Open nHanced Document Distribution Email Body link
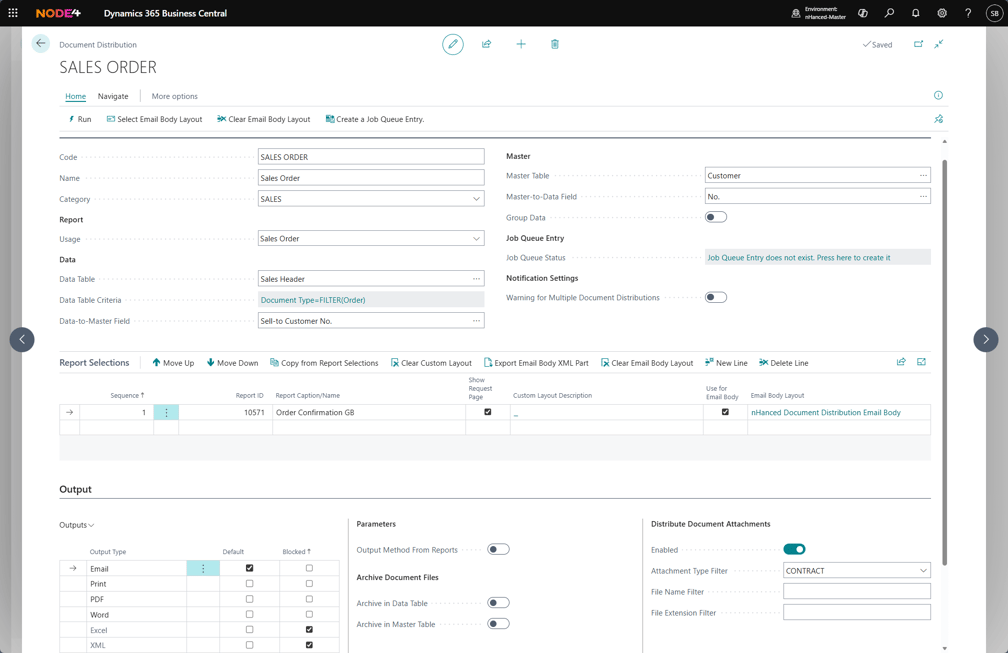 tap(826, 413)
